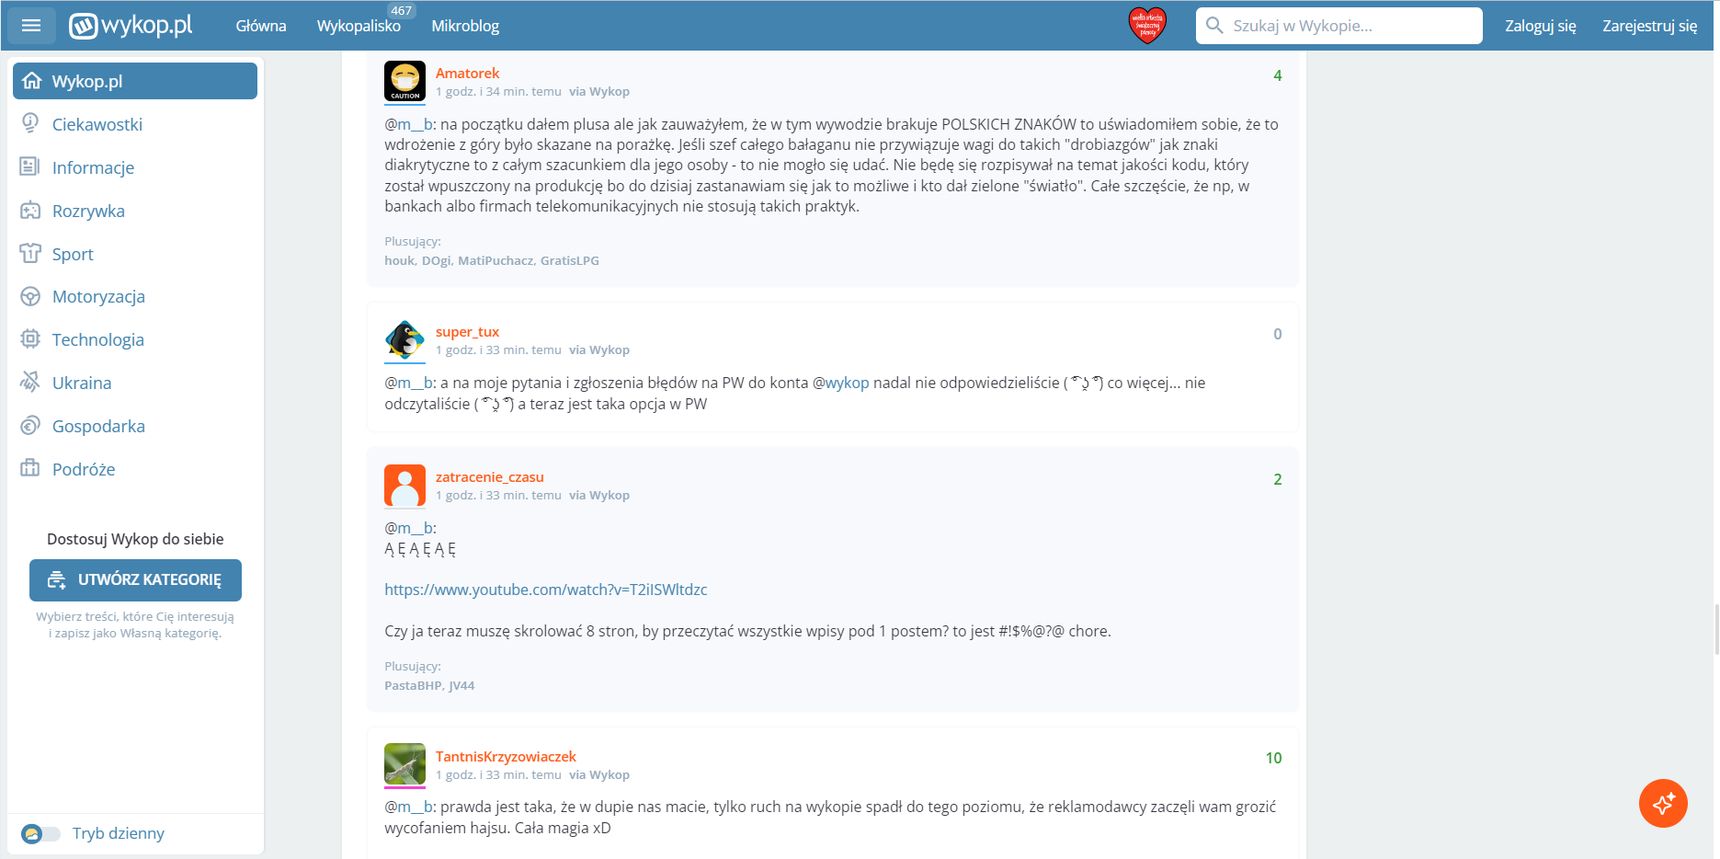Image resolution: width=1720 pixels, height=859 pixels.
Task: Click the page vertical scrollbar
Action: point(1716,630)
